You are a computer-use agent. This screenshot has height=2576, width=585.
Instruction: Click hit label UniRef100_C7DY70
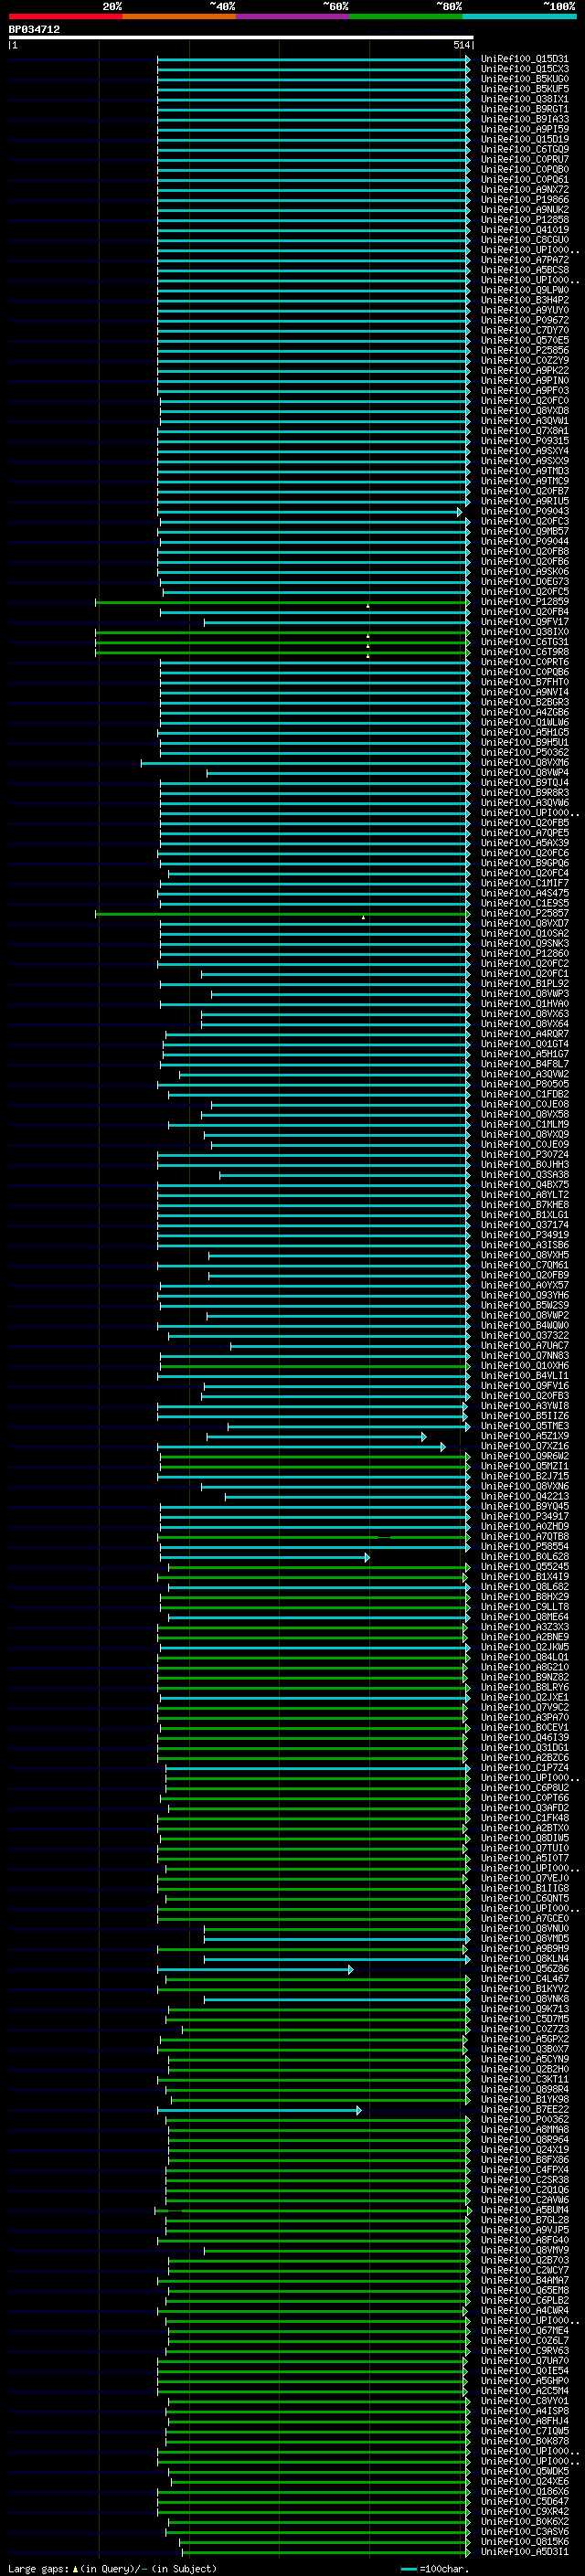click(524, 330)
